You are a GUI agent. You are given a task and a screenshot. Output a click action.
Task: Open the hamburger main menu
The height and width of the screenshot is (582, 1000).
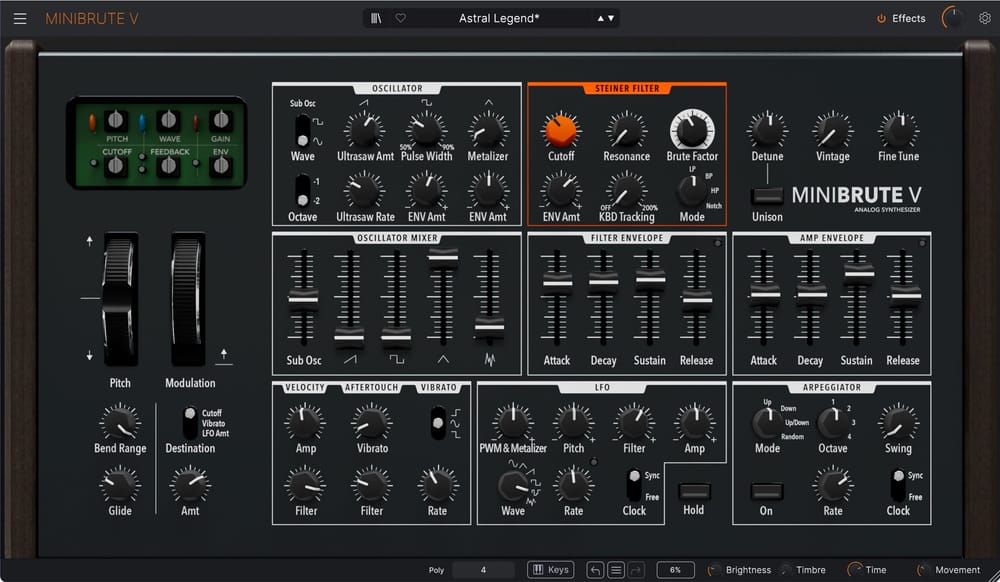click(x=20, y=18)
